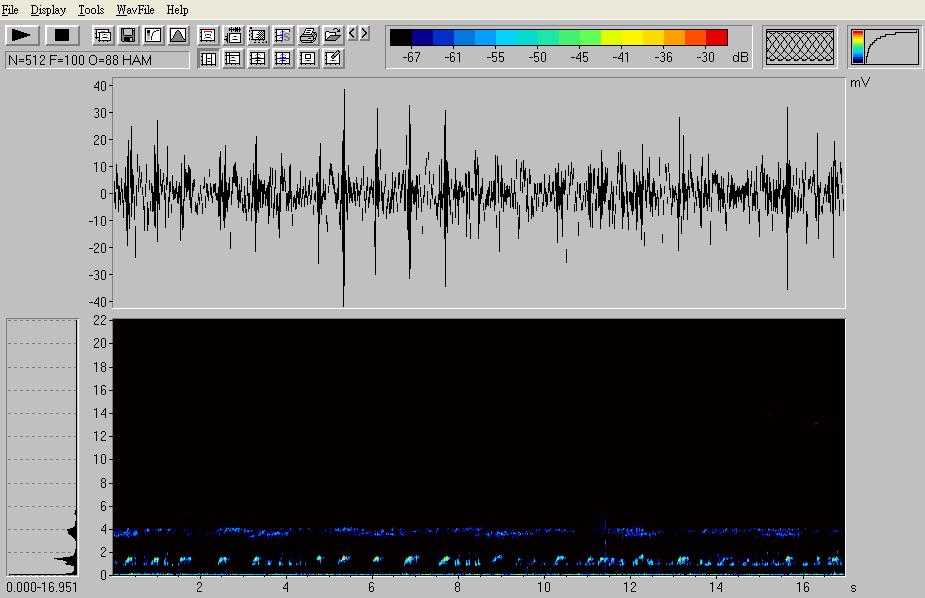
Task: Toggle the blue crosshair cursor button
Action: [283, 59]
